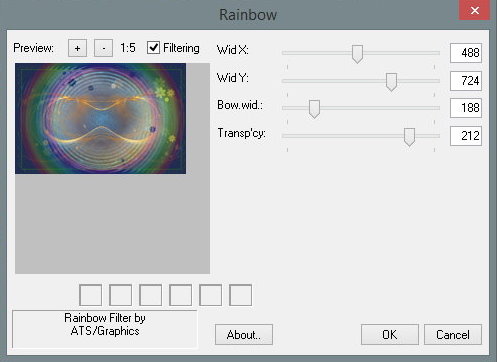Click the Bow.wid. slider thumb

[x=314, y=109]
